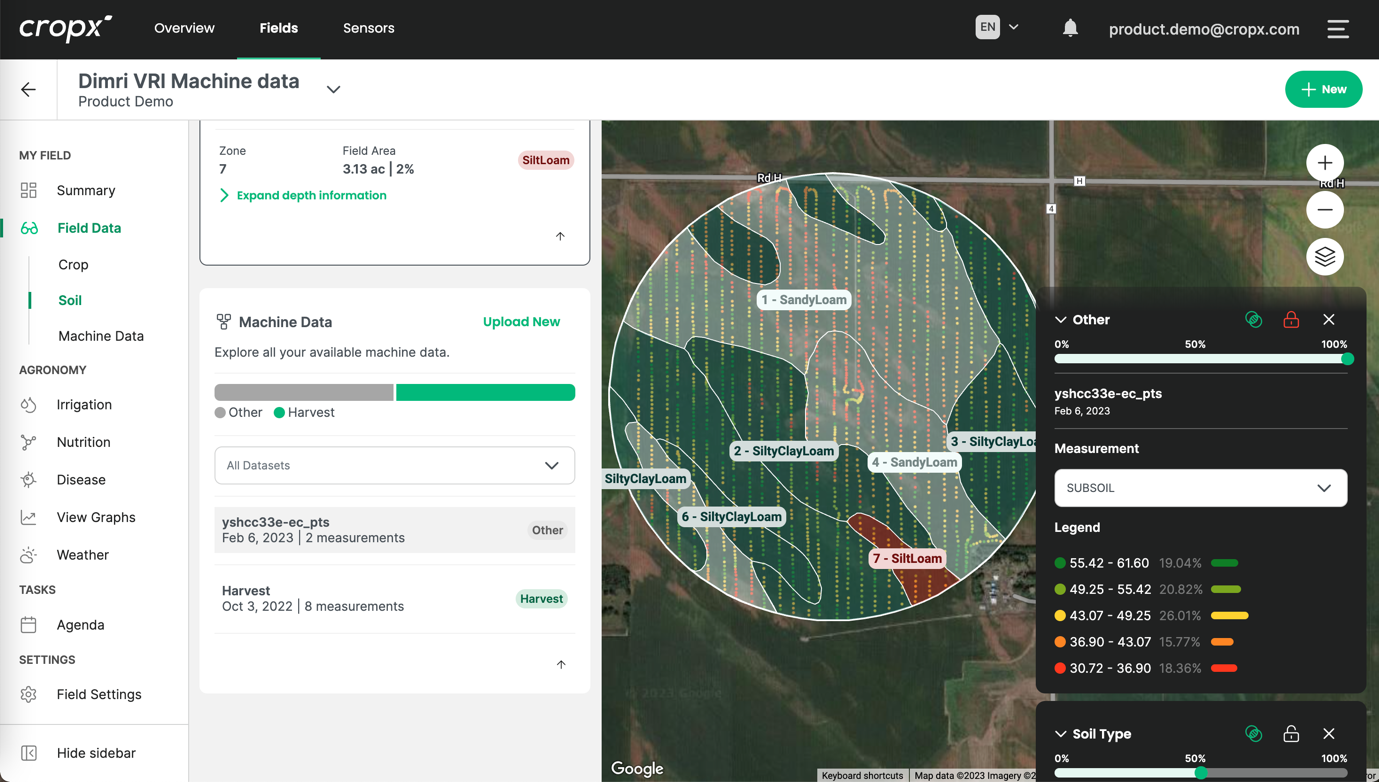Switch to the Sensors tab
This screenshot has height=782, width=1379.
coord(368,28)
